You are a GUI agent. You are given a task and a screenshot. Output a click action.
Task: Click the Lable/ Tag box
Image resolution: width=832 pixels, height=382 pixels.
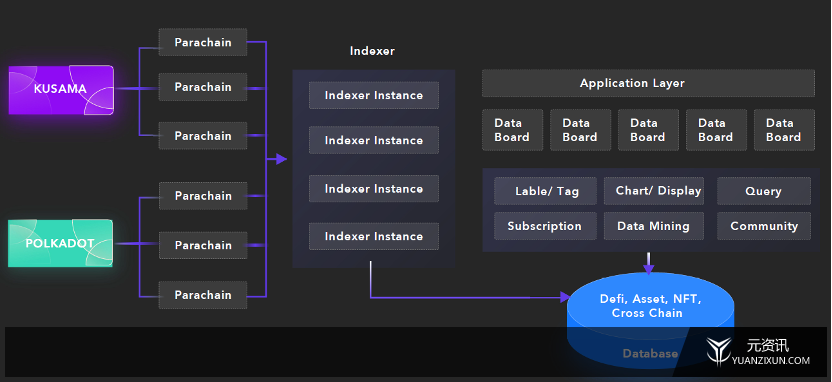coord(545,191)
